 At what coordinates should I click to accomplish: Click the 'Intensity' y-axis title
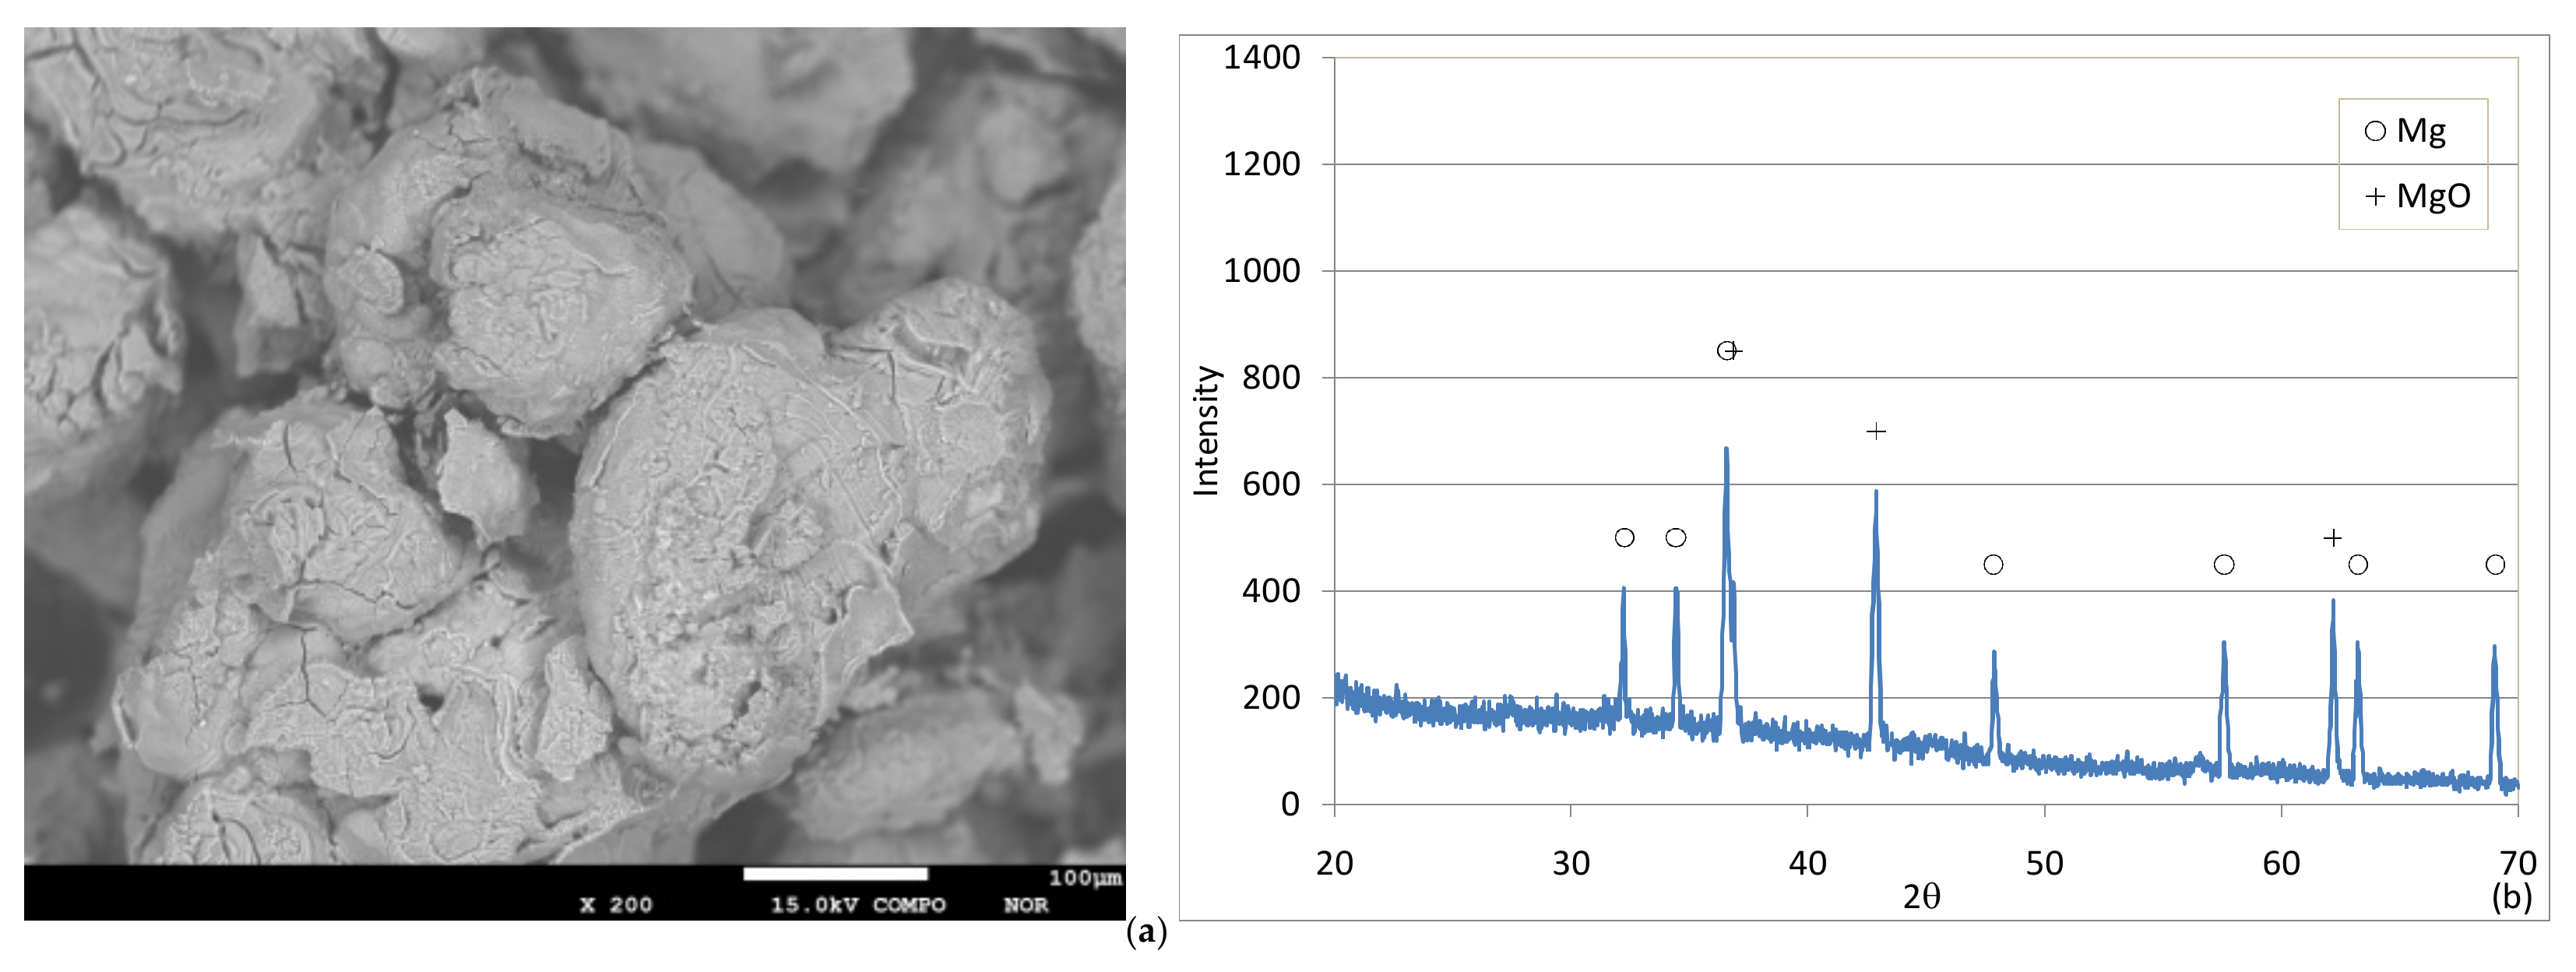point(1207,430)
